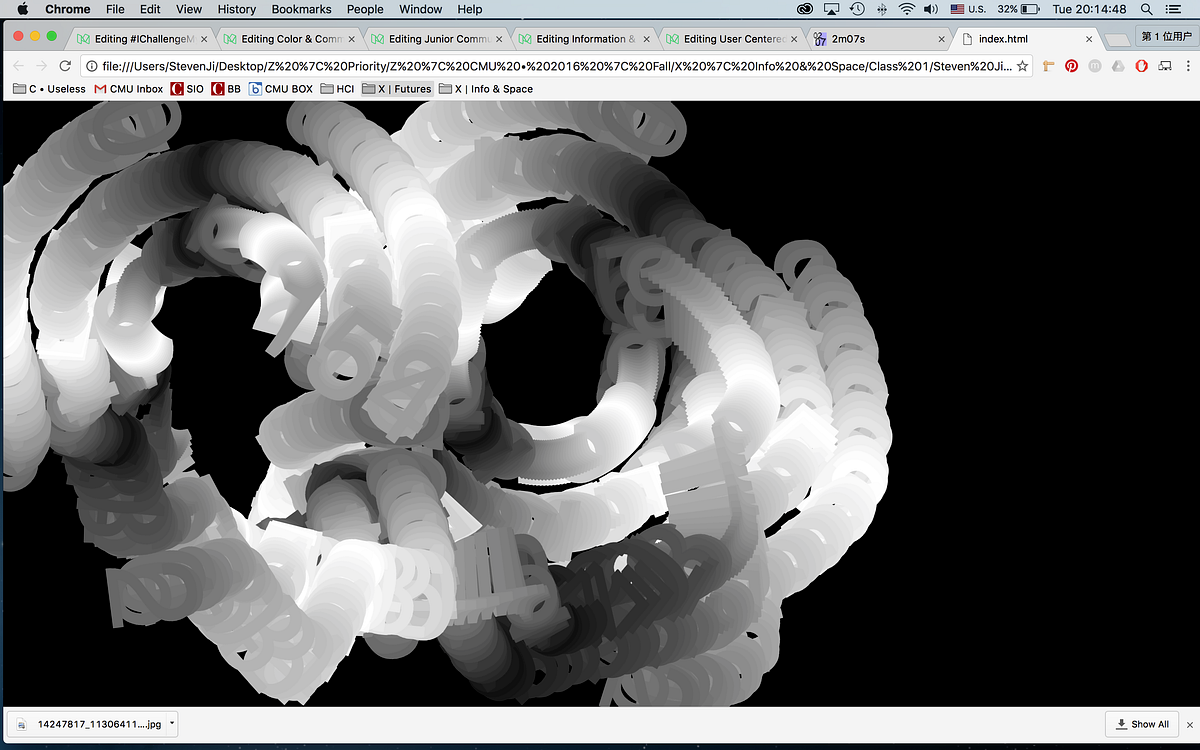This screenshot has width=1200, height=750.
Task: Open the BB bookmark
Action: (226, 89)
